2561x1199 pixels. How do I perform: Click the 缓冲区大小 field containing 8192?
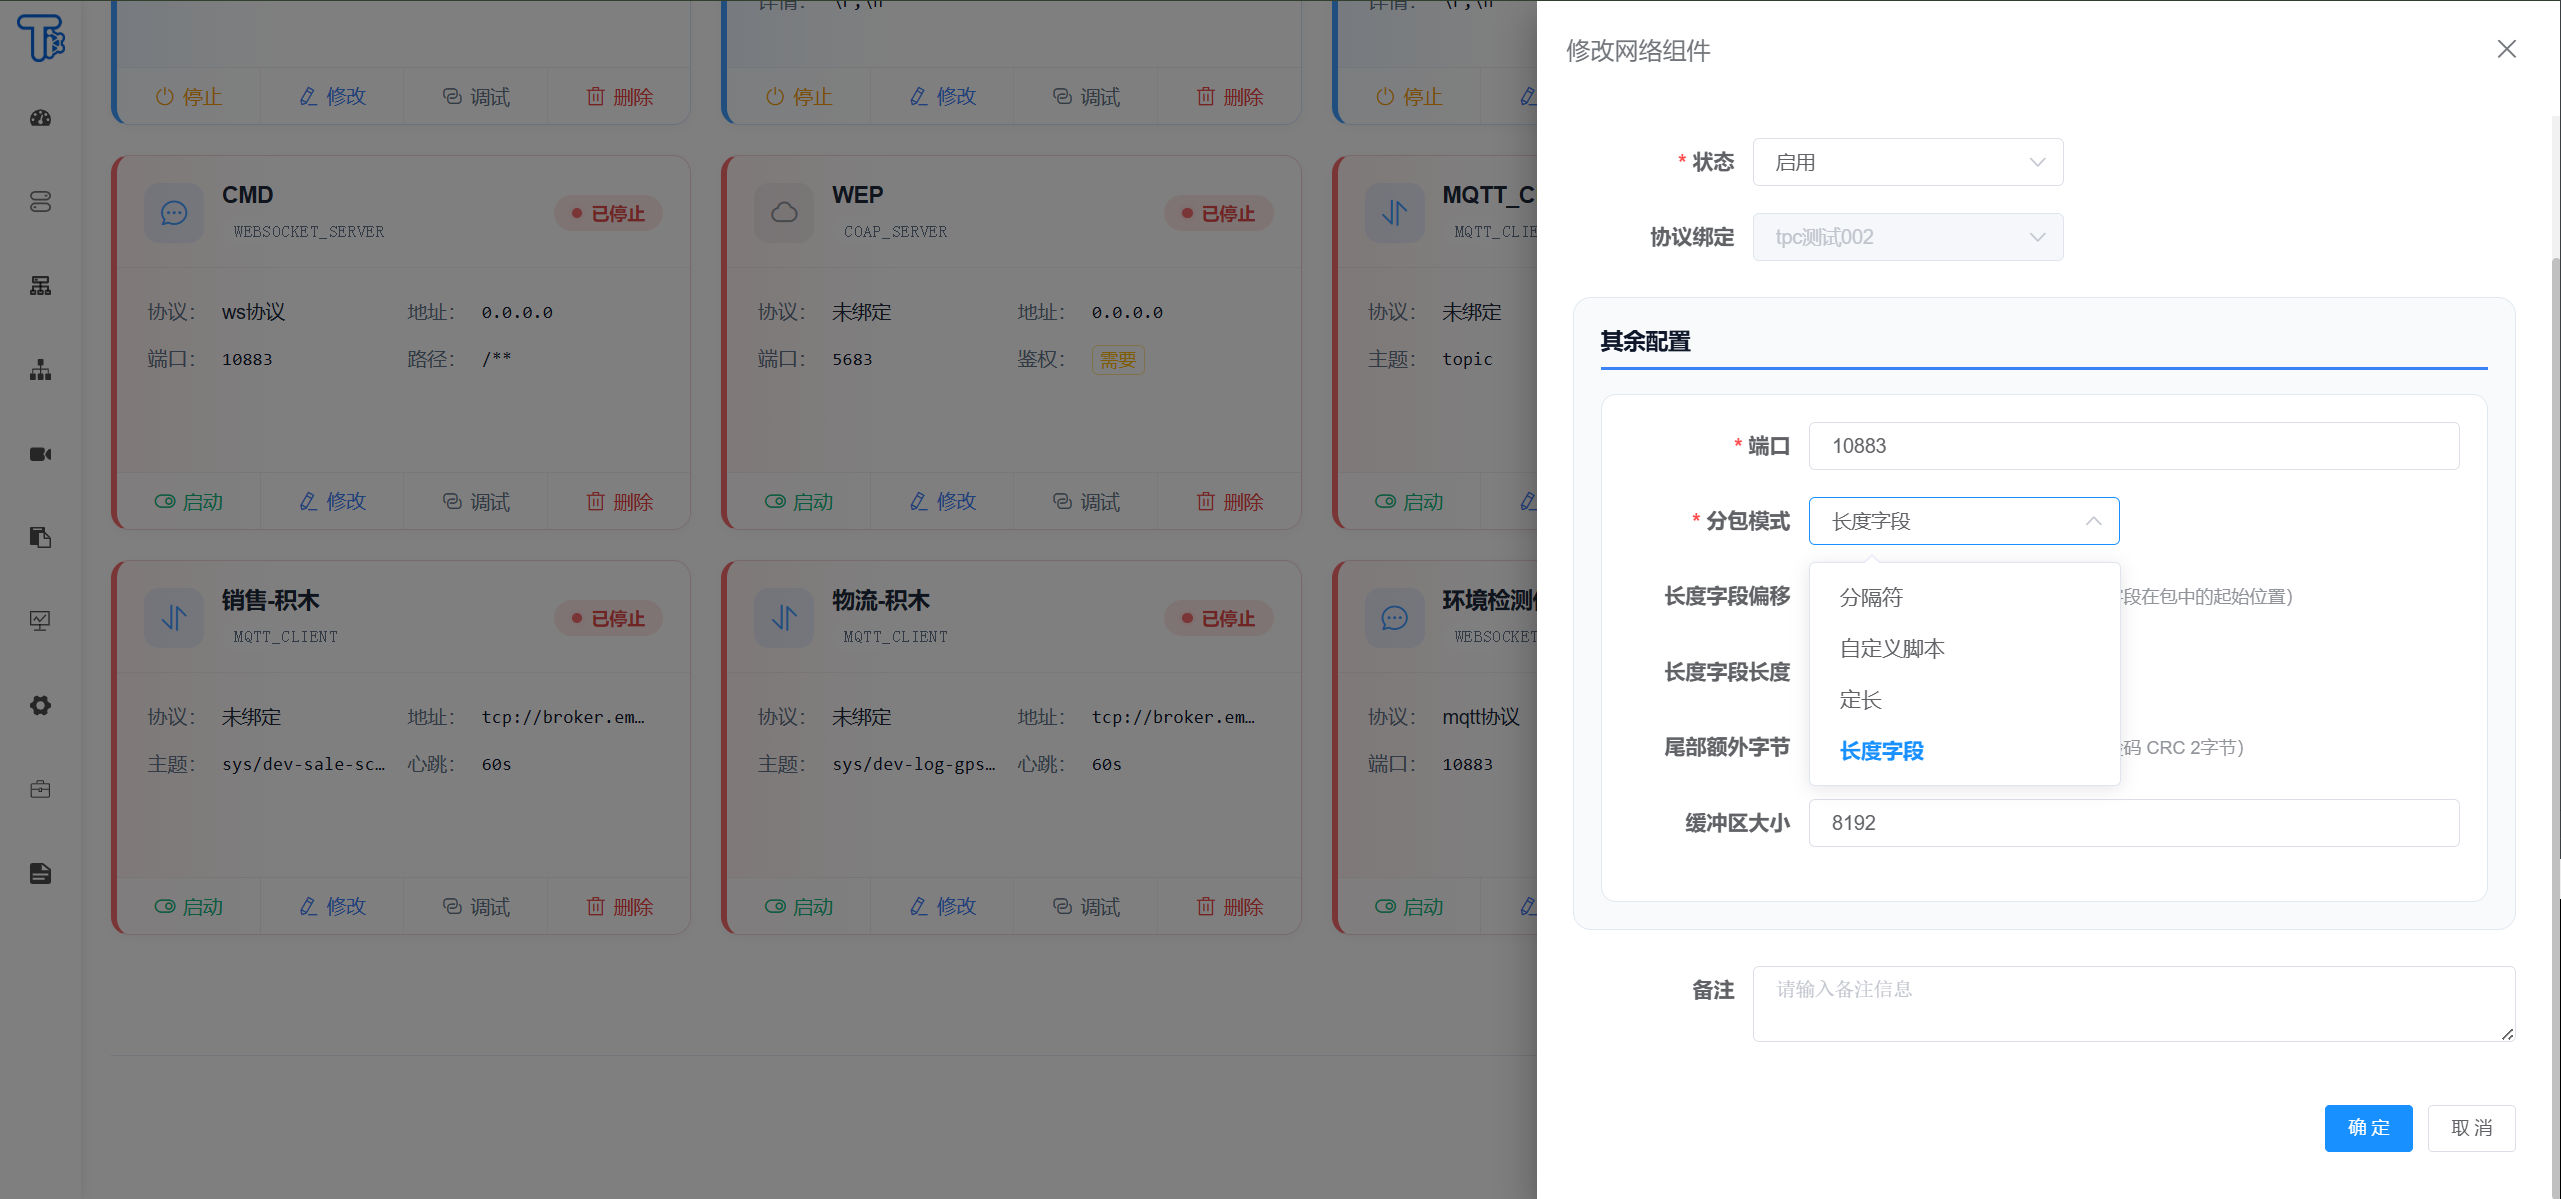(x=2133, y=823)
